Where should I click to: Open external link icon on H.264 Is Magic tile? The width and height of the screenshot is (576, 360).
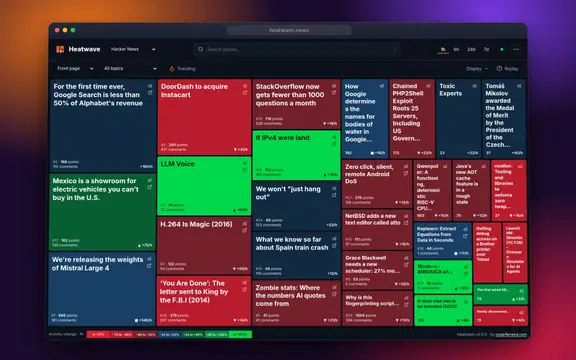[244, 230]
